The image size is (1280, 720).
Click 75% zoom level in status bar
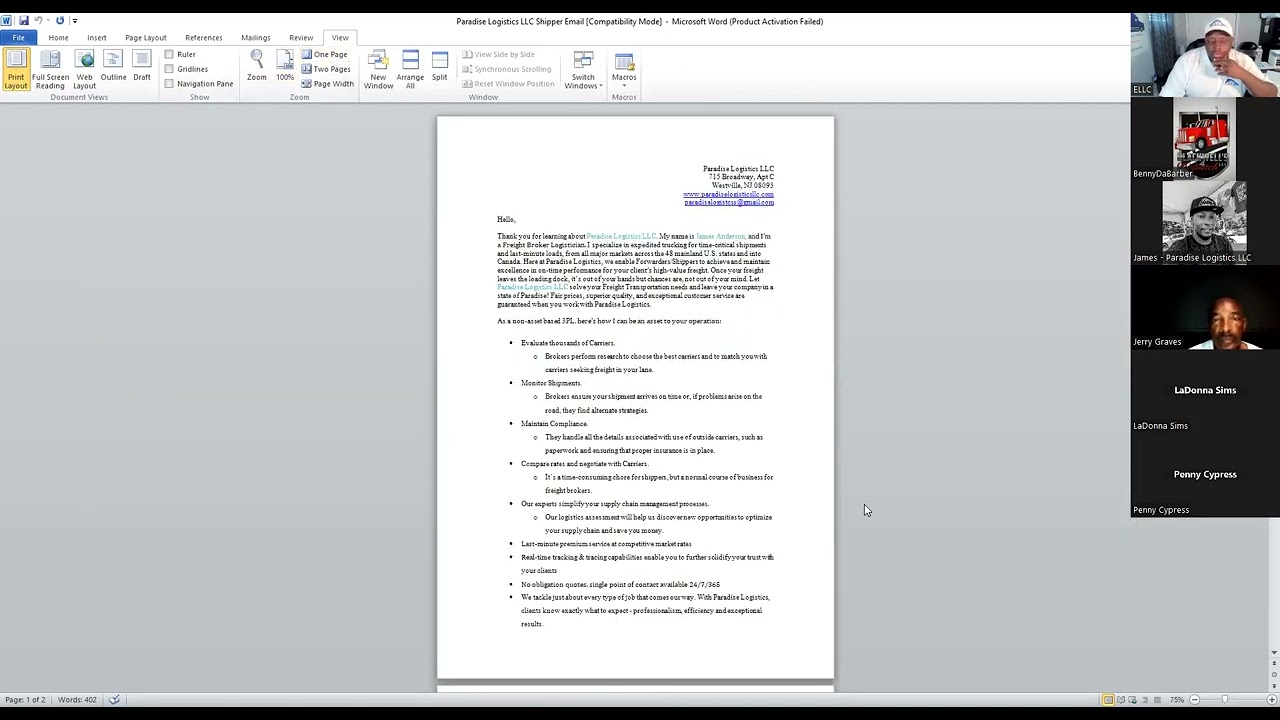coord(1178,699)
